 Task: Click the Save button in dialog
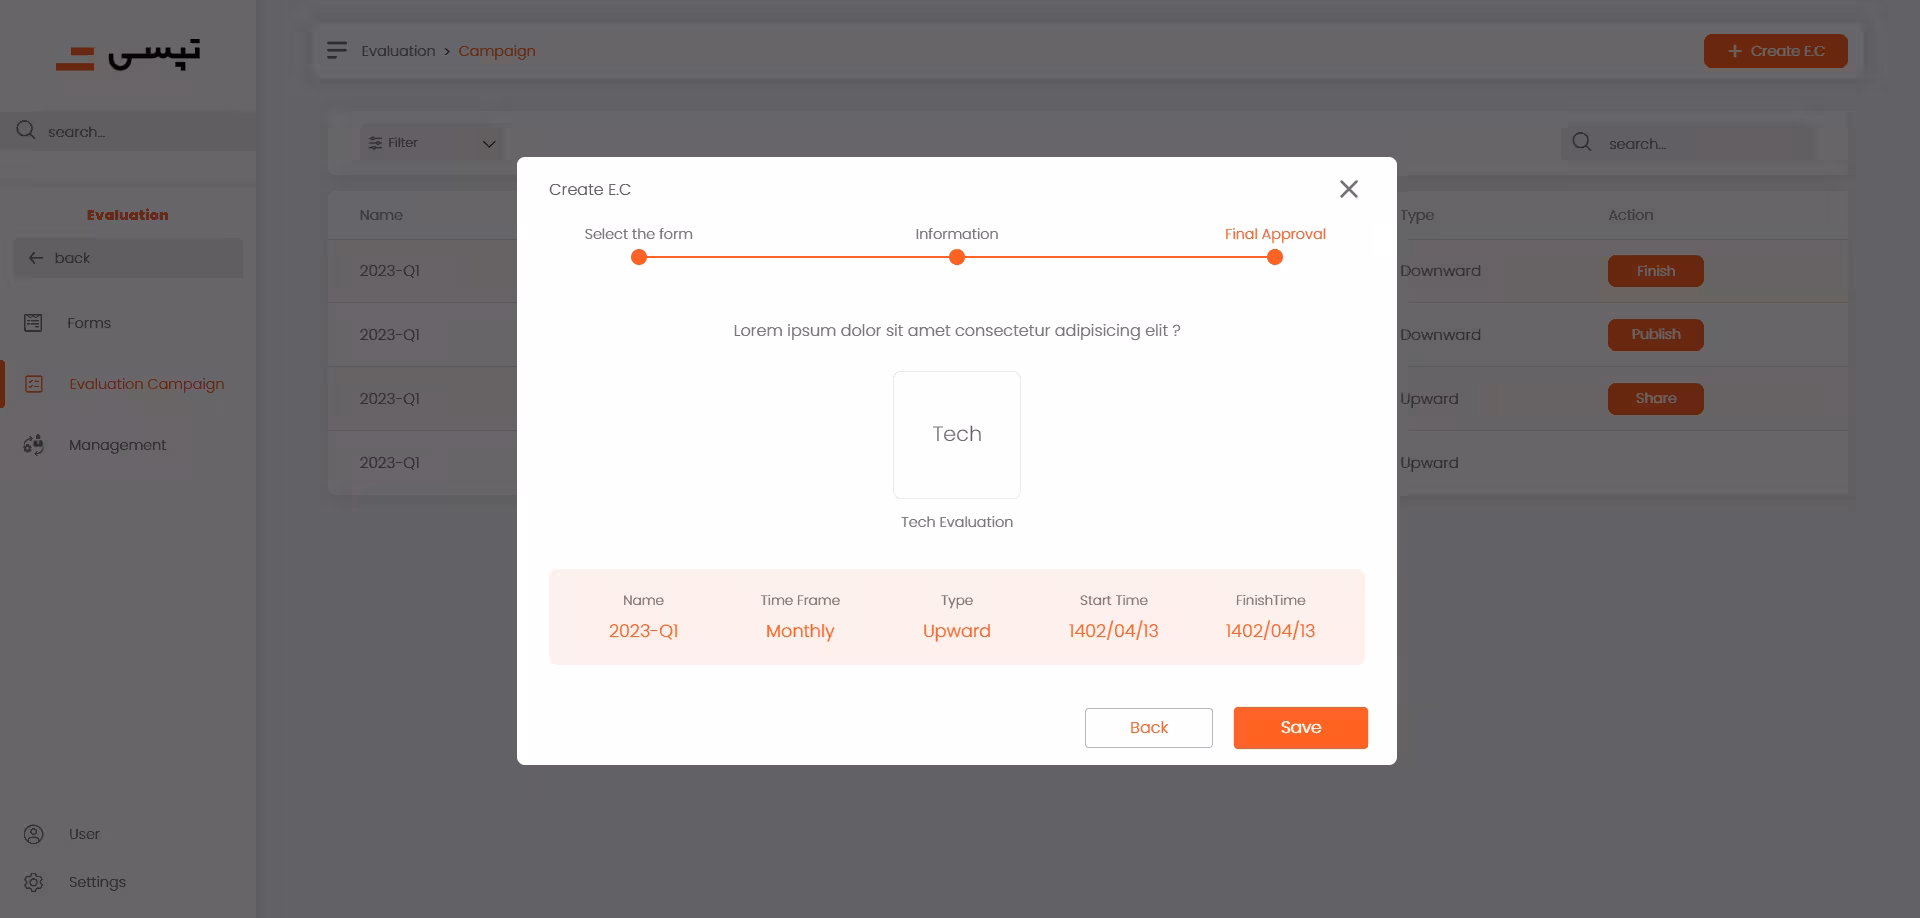1300,728
